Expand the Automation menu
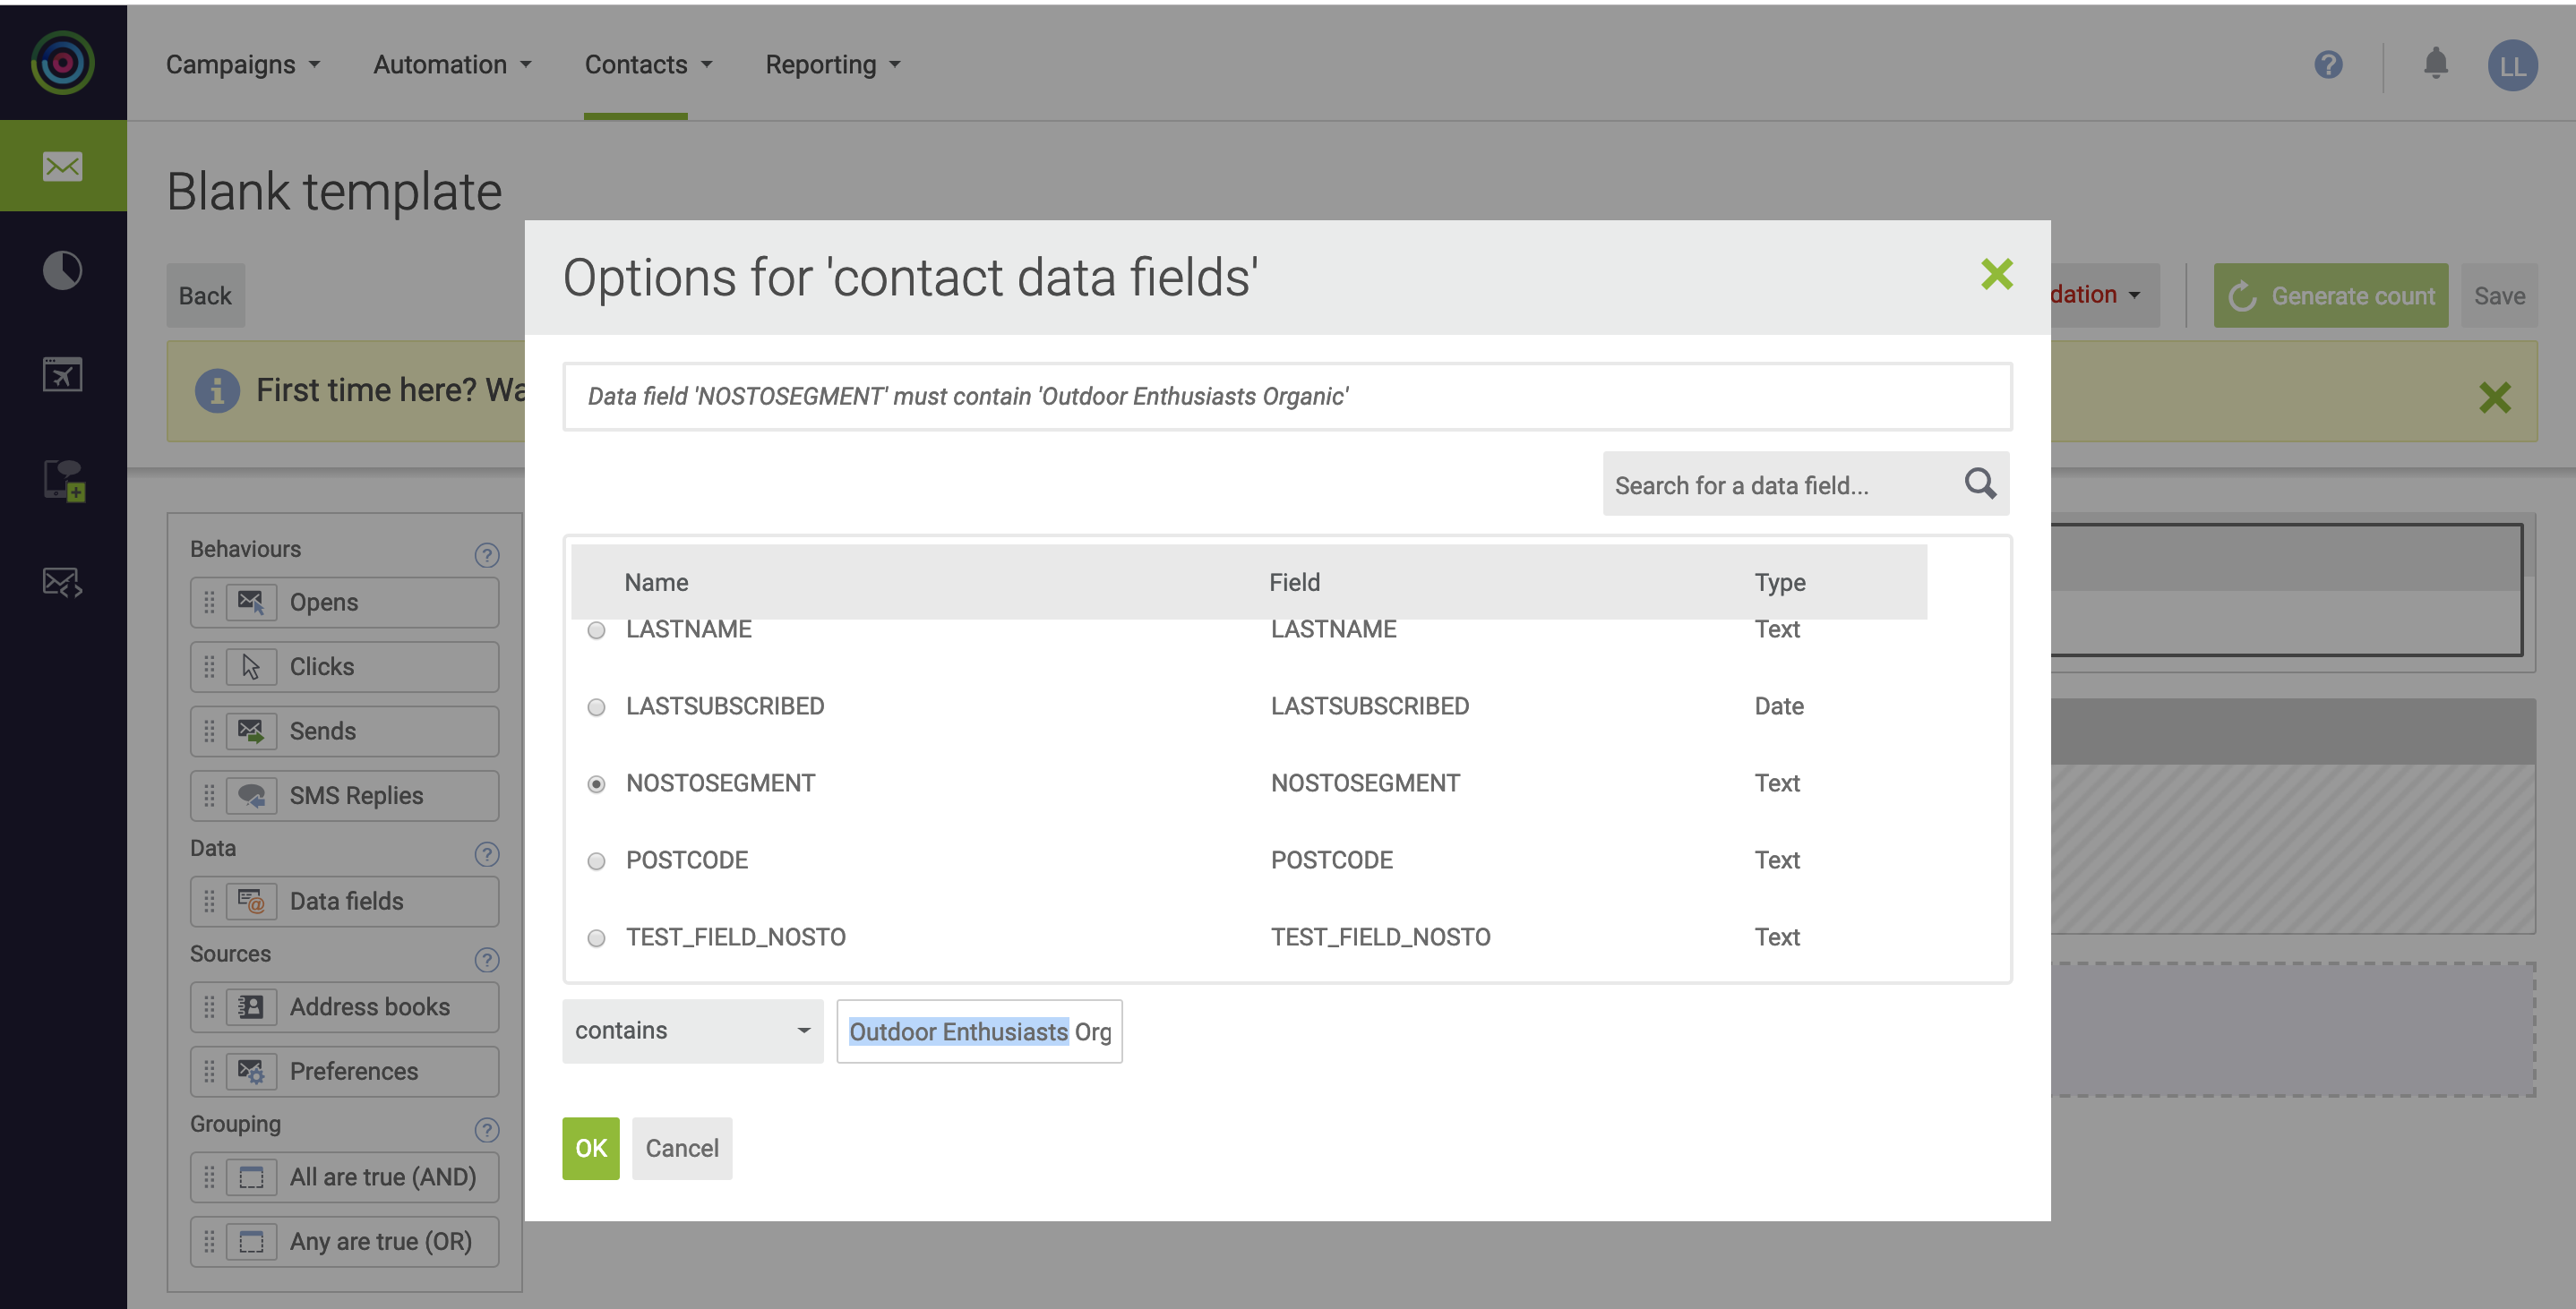 click(452, 65)
